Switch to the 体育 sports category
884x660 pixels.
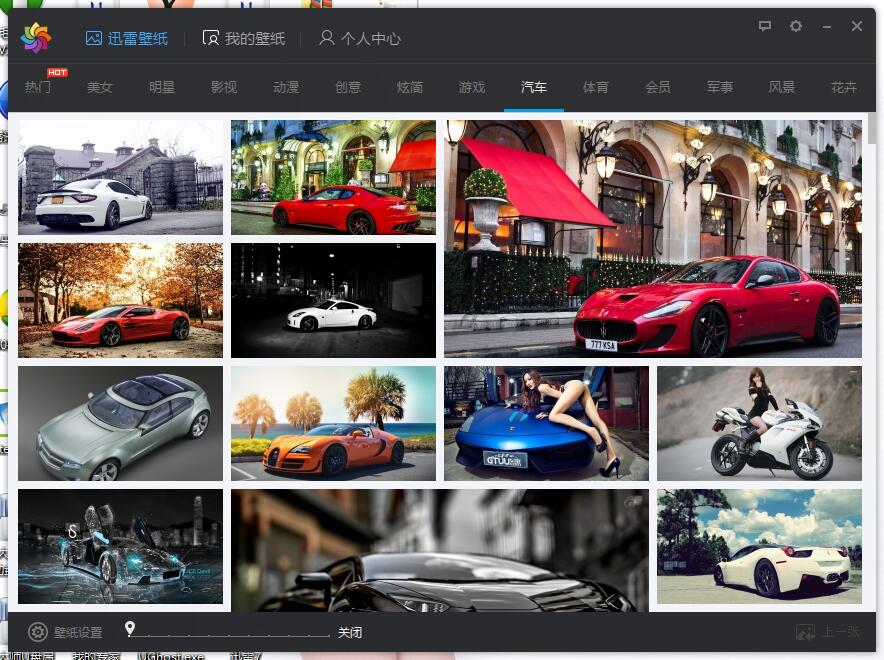point(596,87)
